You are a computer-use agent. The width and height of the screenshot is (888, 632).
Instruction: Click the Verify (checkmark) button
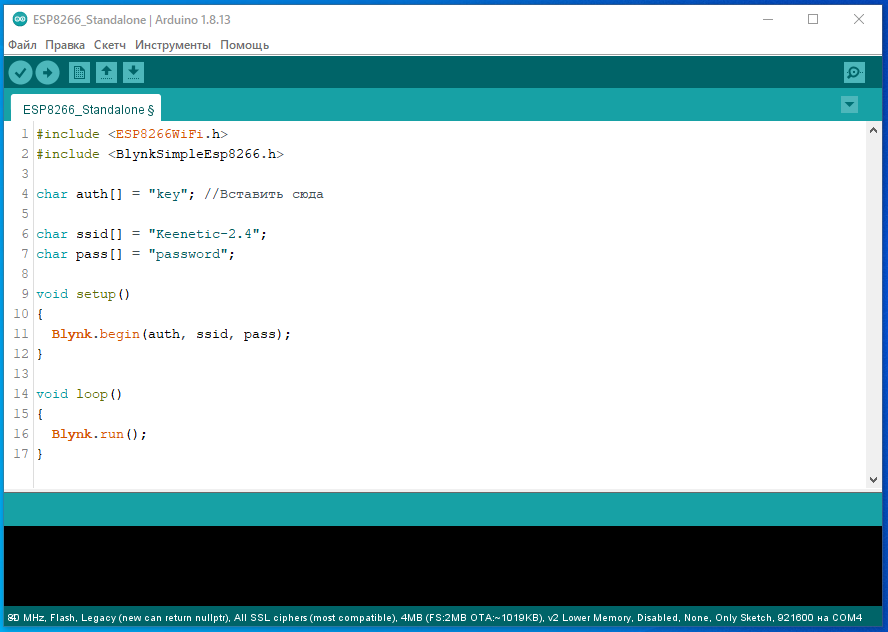(x=20, y=72)
